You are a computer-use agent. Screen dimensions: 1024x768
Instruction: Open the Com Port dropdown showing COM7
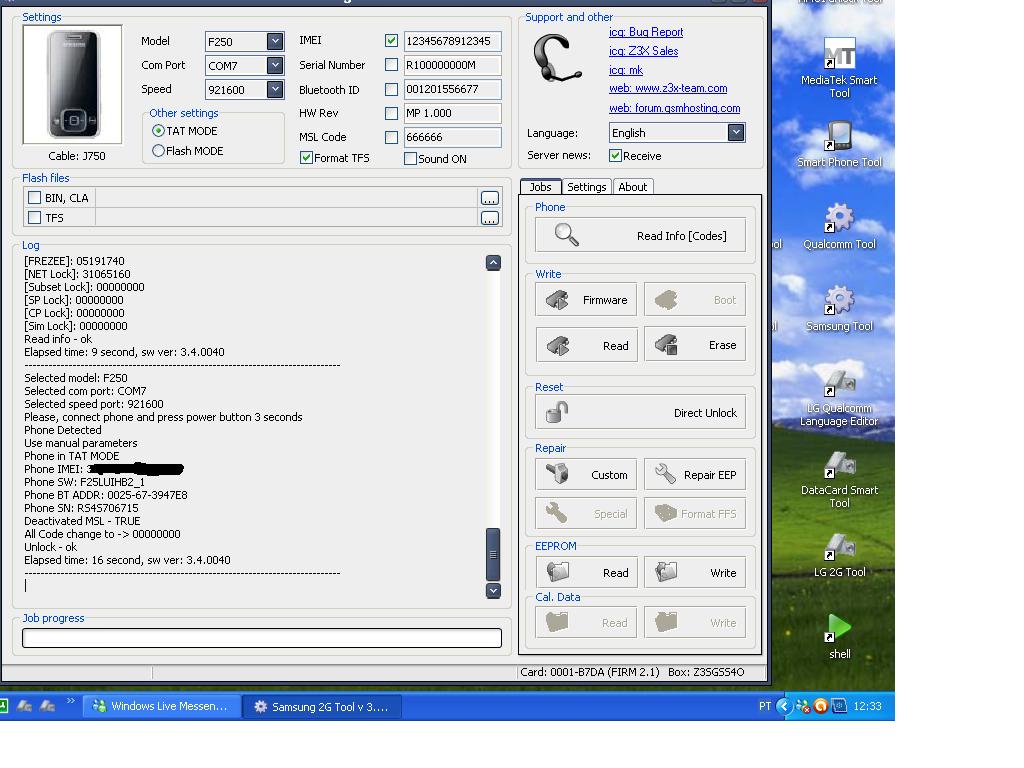click(274, 65)
